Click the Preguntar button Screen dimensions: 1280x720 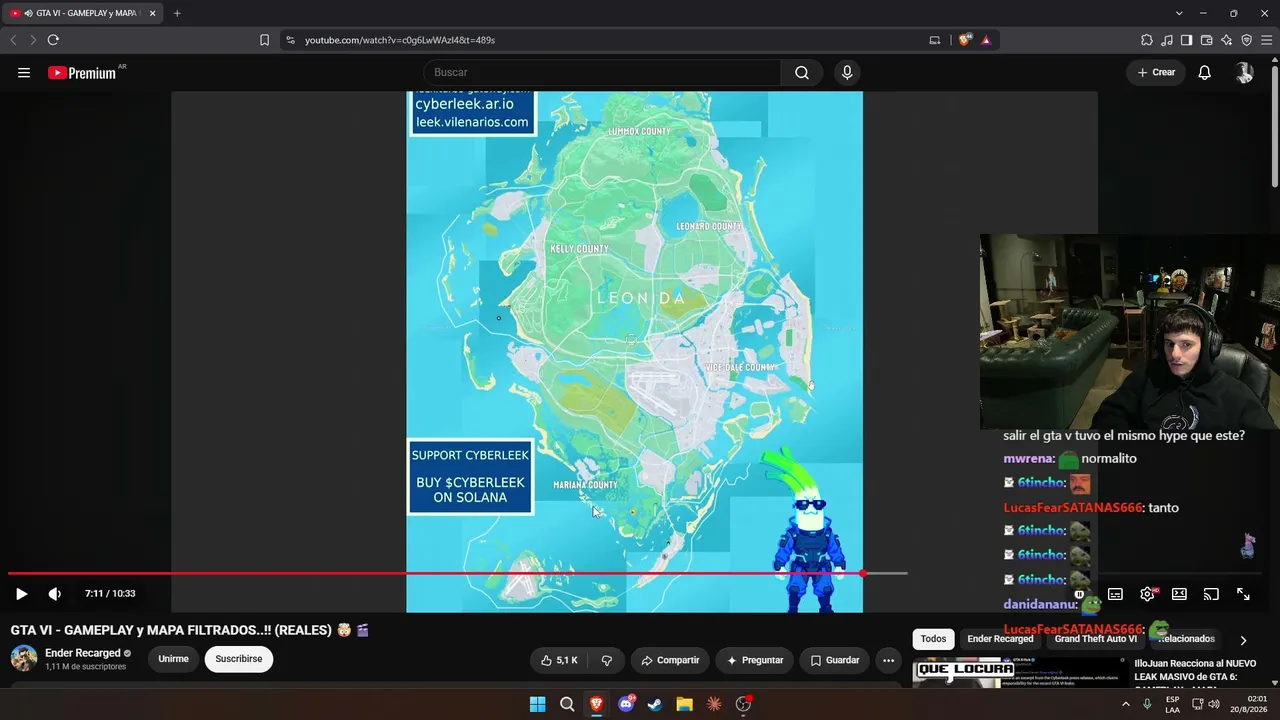point(755,660)
